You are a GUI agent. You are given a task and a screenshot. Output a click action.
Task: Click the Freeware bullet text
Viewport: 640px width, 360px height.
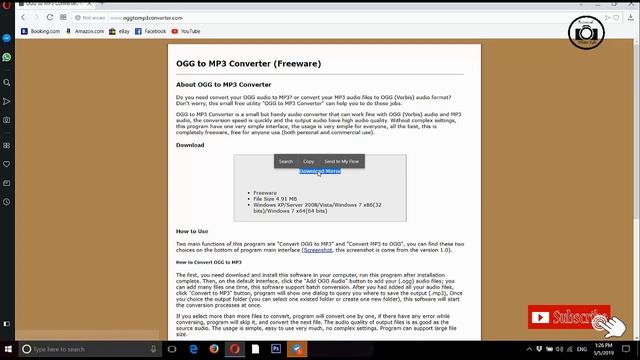(x=265, y=193)
